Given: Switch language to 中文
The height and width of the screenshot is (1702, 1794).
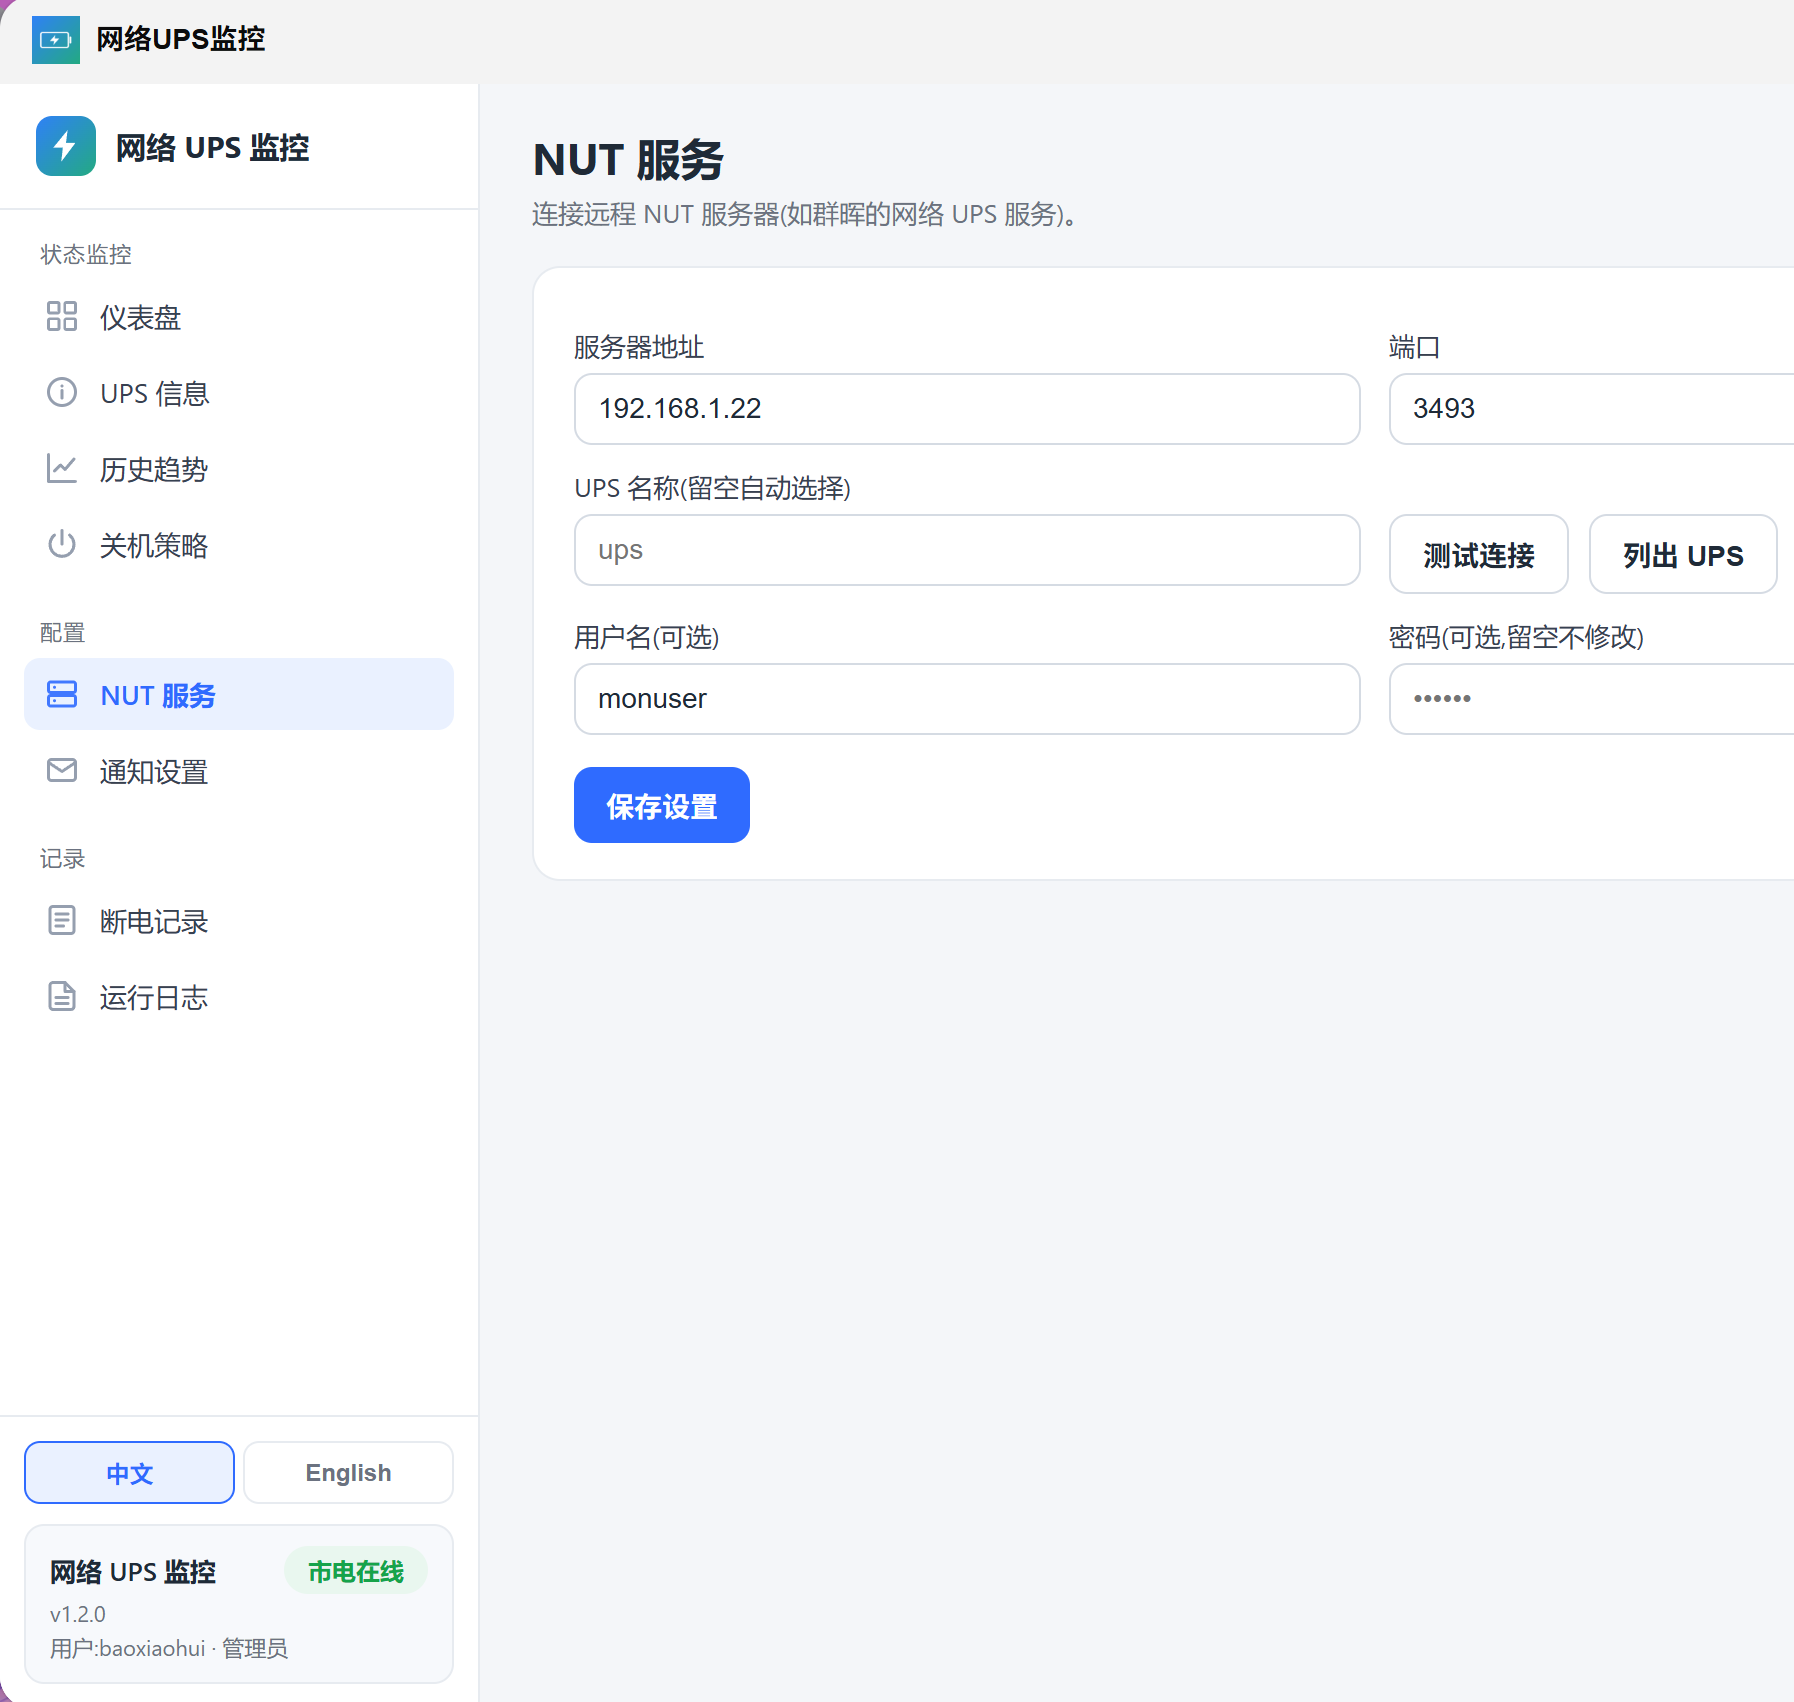Looking at the screenshot, I should (x=129, y=1472).
